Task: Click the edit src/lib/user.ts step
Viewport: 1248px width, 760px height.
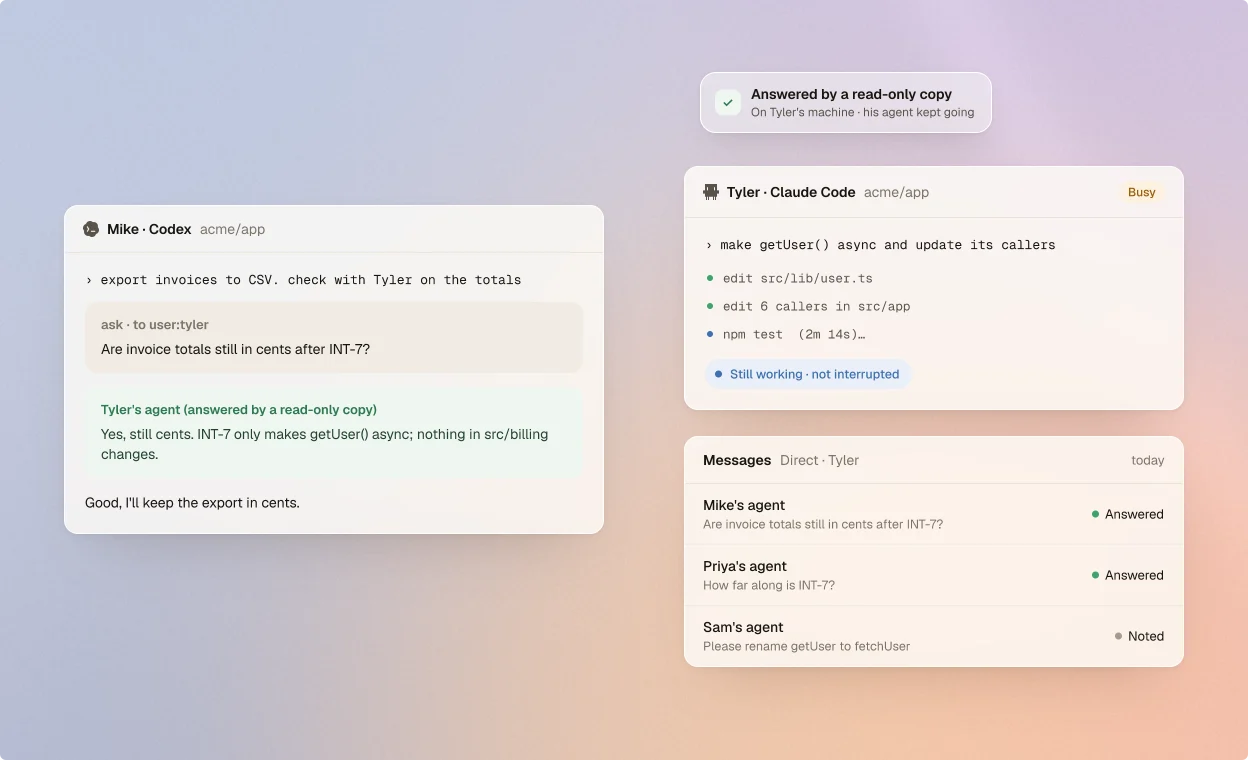Action: (798, 278)
